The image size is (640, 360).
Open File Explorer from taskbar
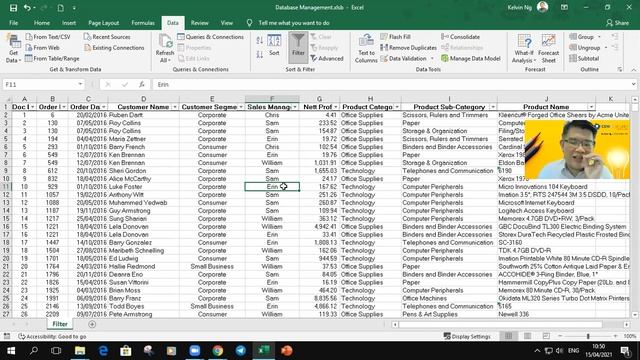pos(80,351)
